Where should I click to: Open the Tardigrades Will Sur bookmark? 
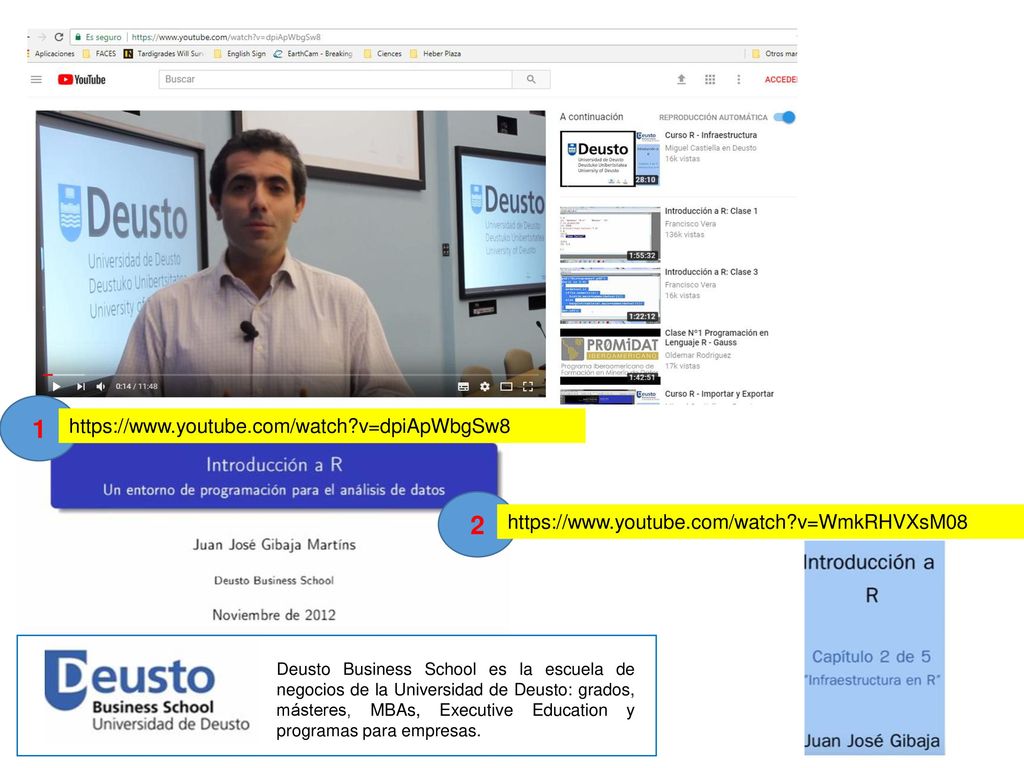164,54
